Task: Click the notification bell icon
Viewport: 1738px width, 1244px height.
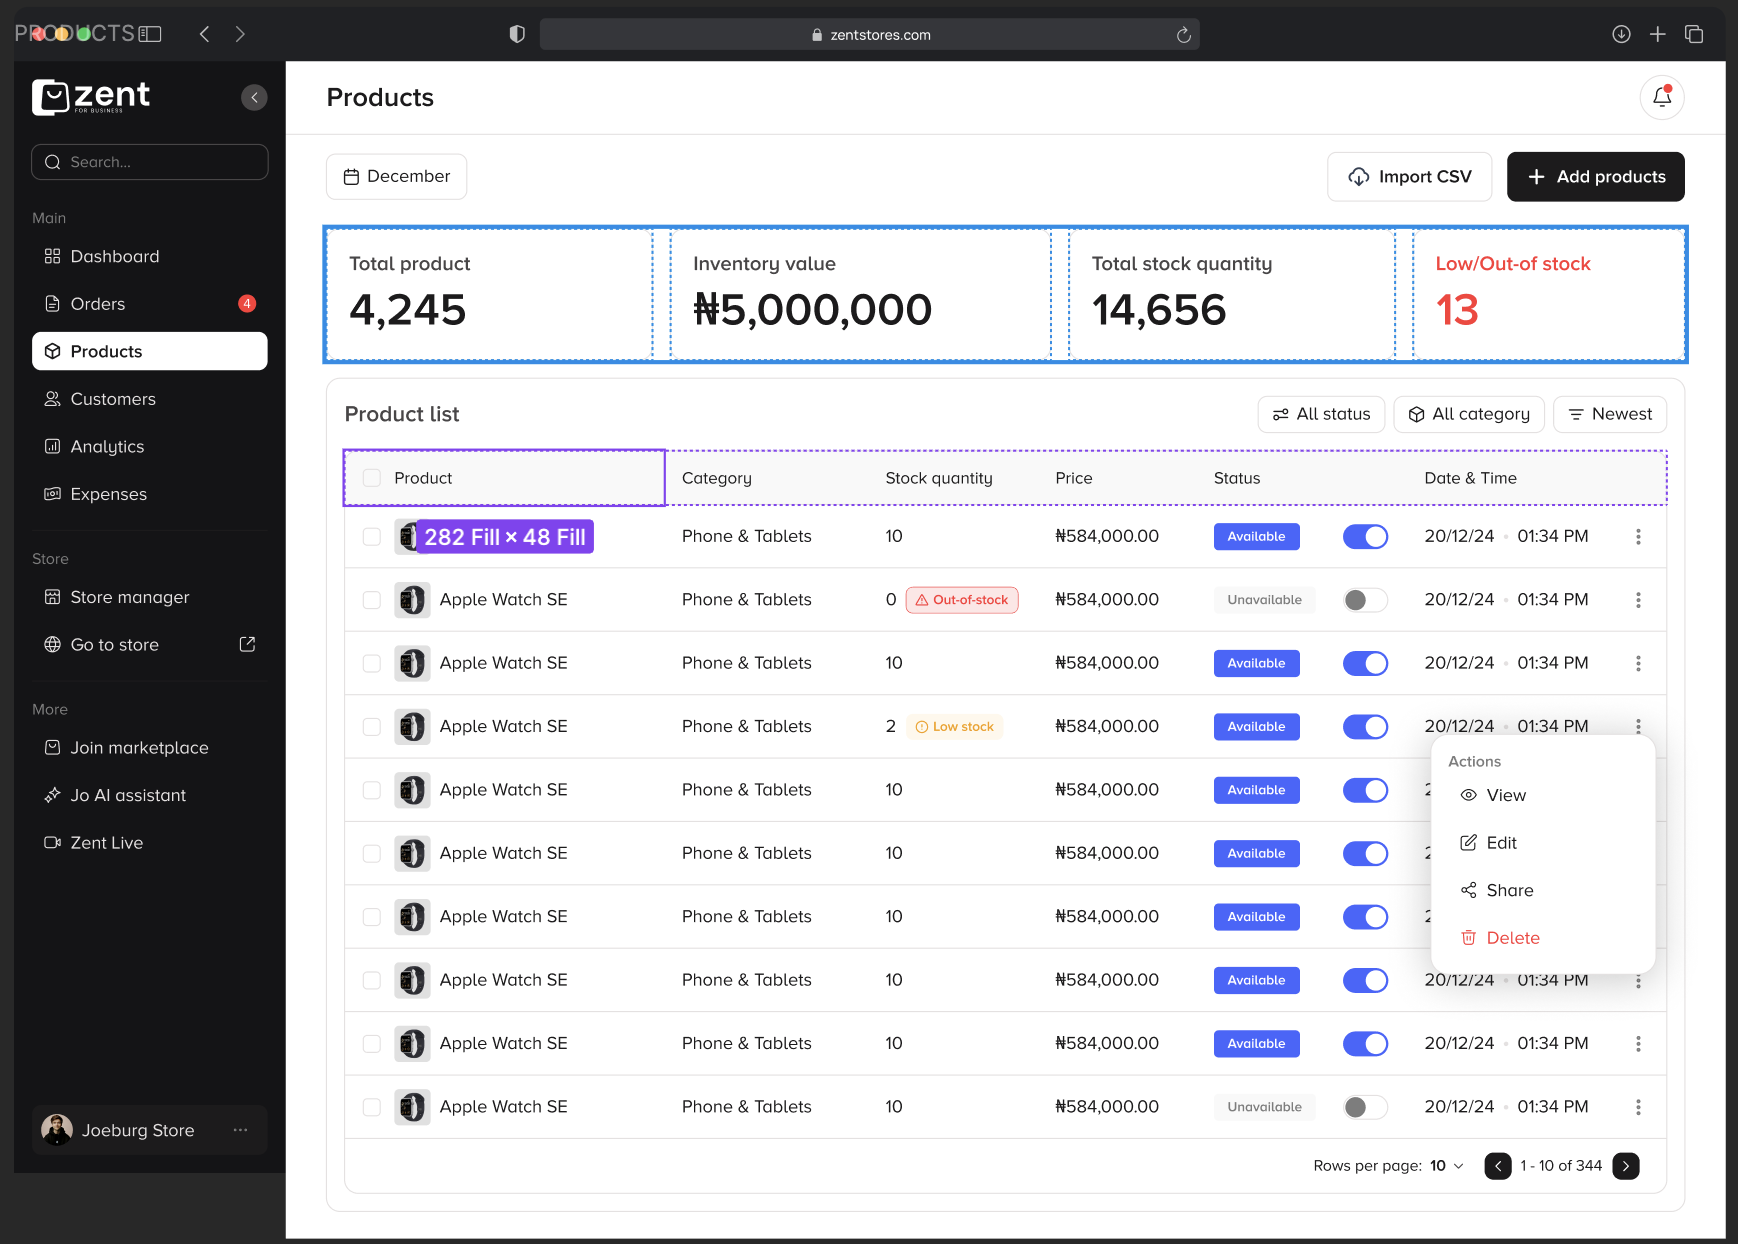Action: click(1662, 97)
